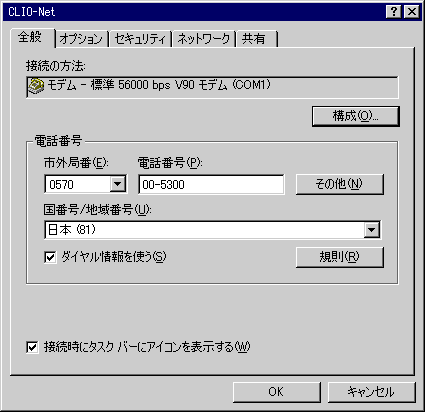Click the 電話番号 field showing 00-5300
This screenshot has width=425, height=412.
tap(211, 184)
